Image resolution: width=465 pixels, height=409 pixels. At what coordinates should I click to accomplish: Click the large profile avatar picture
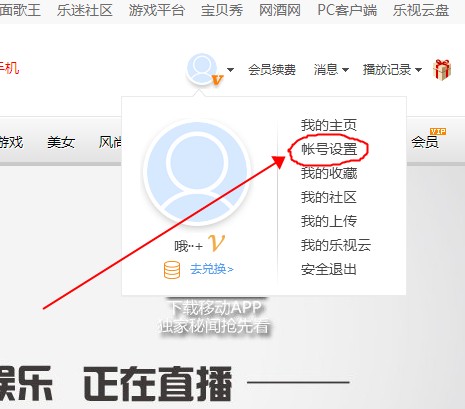pyautogui.click(x=197, y=171)
